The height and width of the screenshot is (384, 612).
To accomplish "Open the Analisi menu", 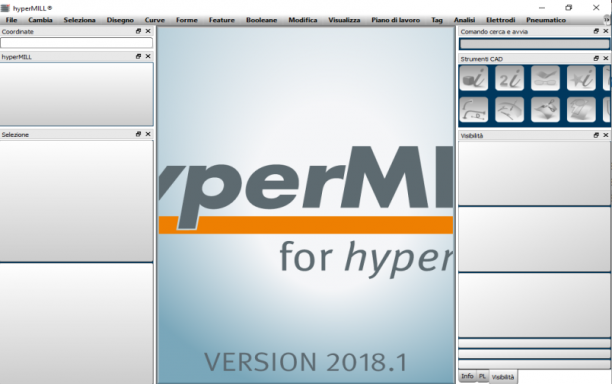I will coord(464,20).
